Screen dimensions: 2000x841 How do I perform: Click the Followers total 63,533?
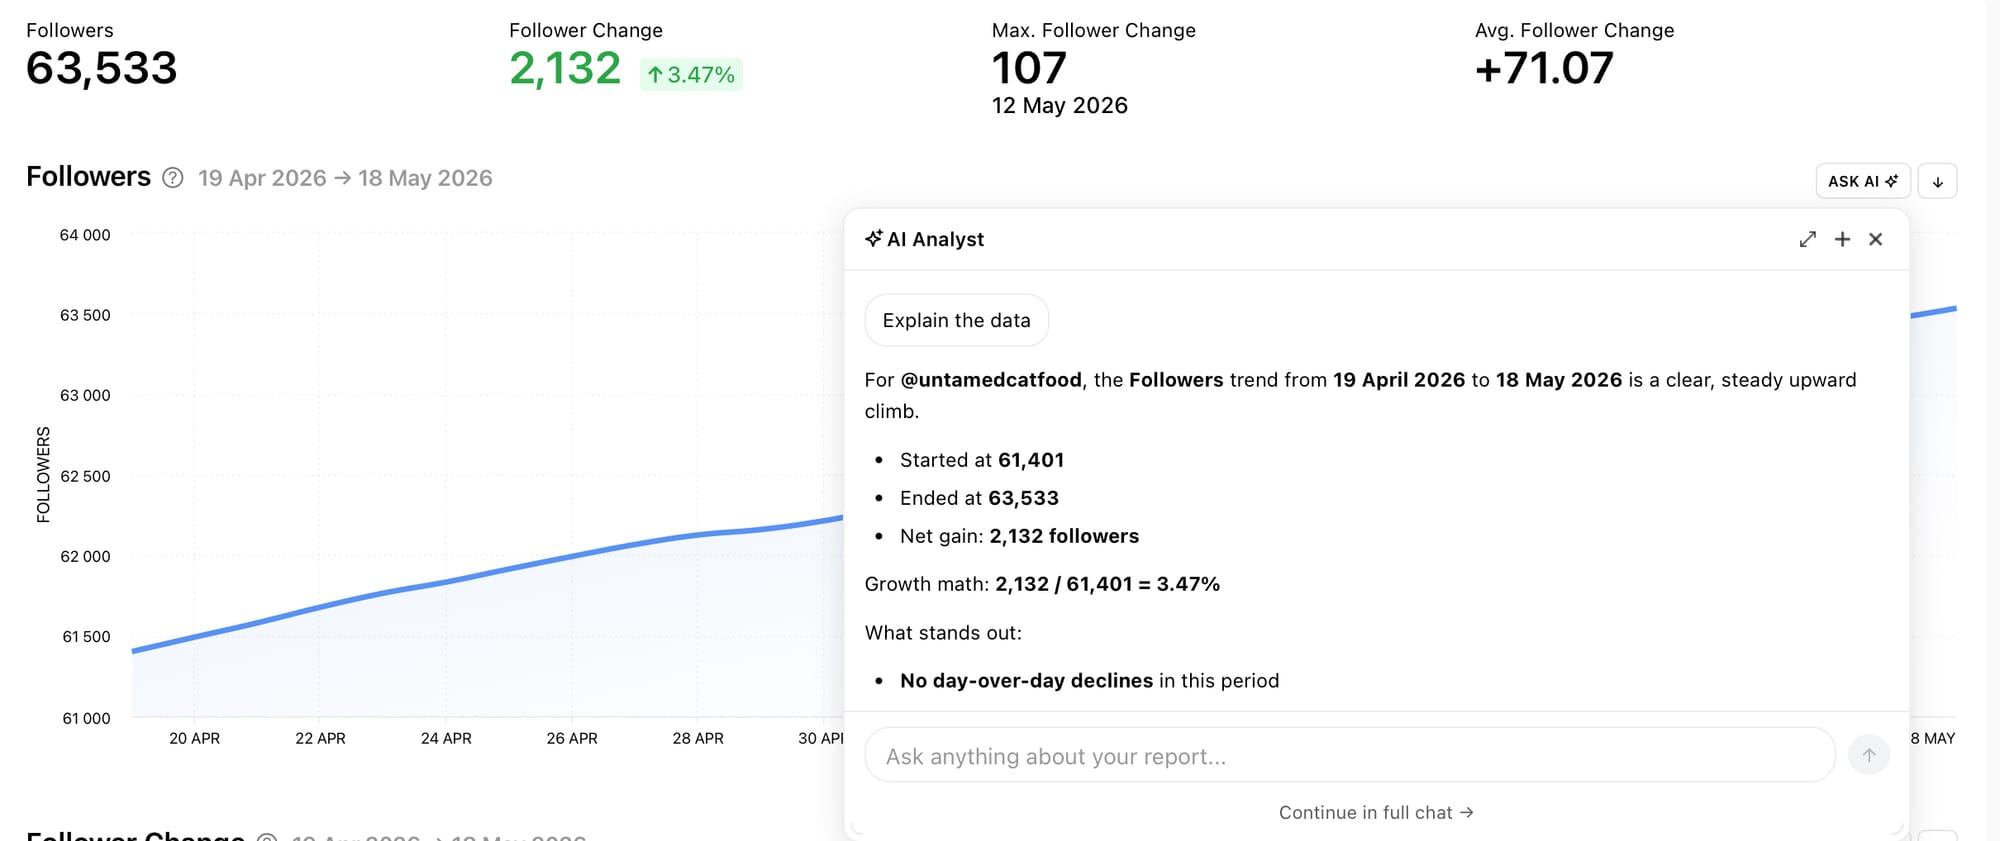[x=101, y=68]
